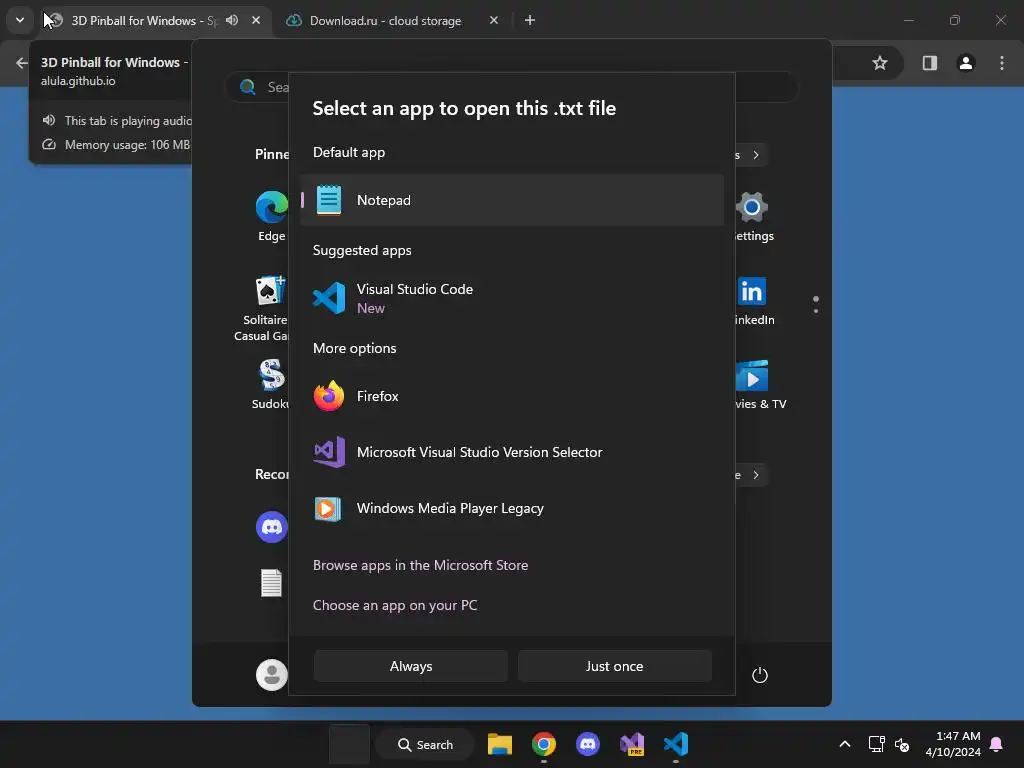Open Chrome three-dot menu
Screen dimensions: 1024x768
pos(1002,63)
